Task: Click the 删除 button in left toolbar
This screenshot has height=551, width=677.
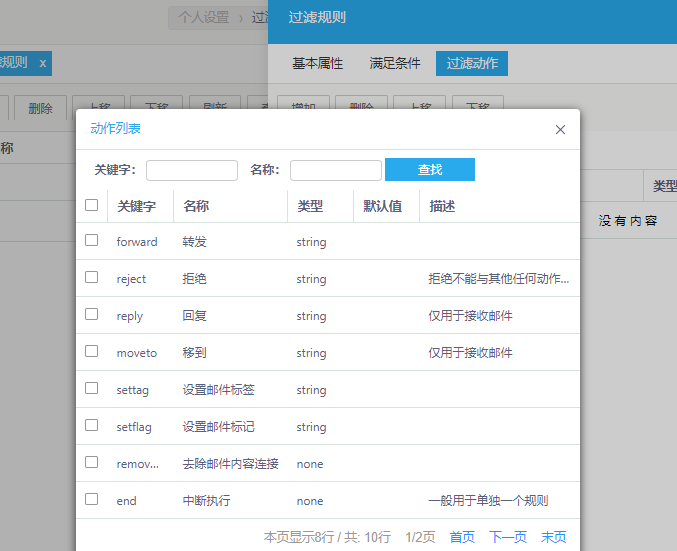Action: (x=41, y=108)
